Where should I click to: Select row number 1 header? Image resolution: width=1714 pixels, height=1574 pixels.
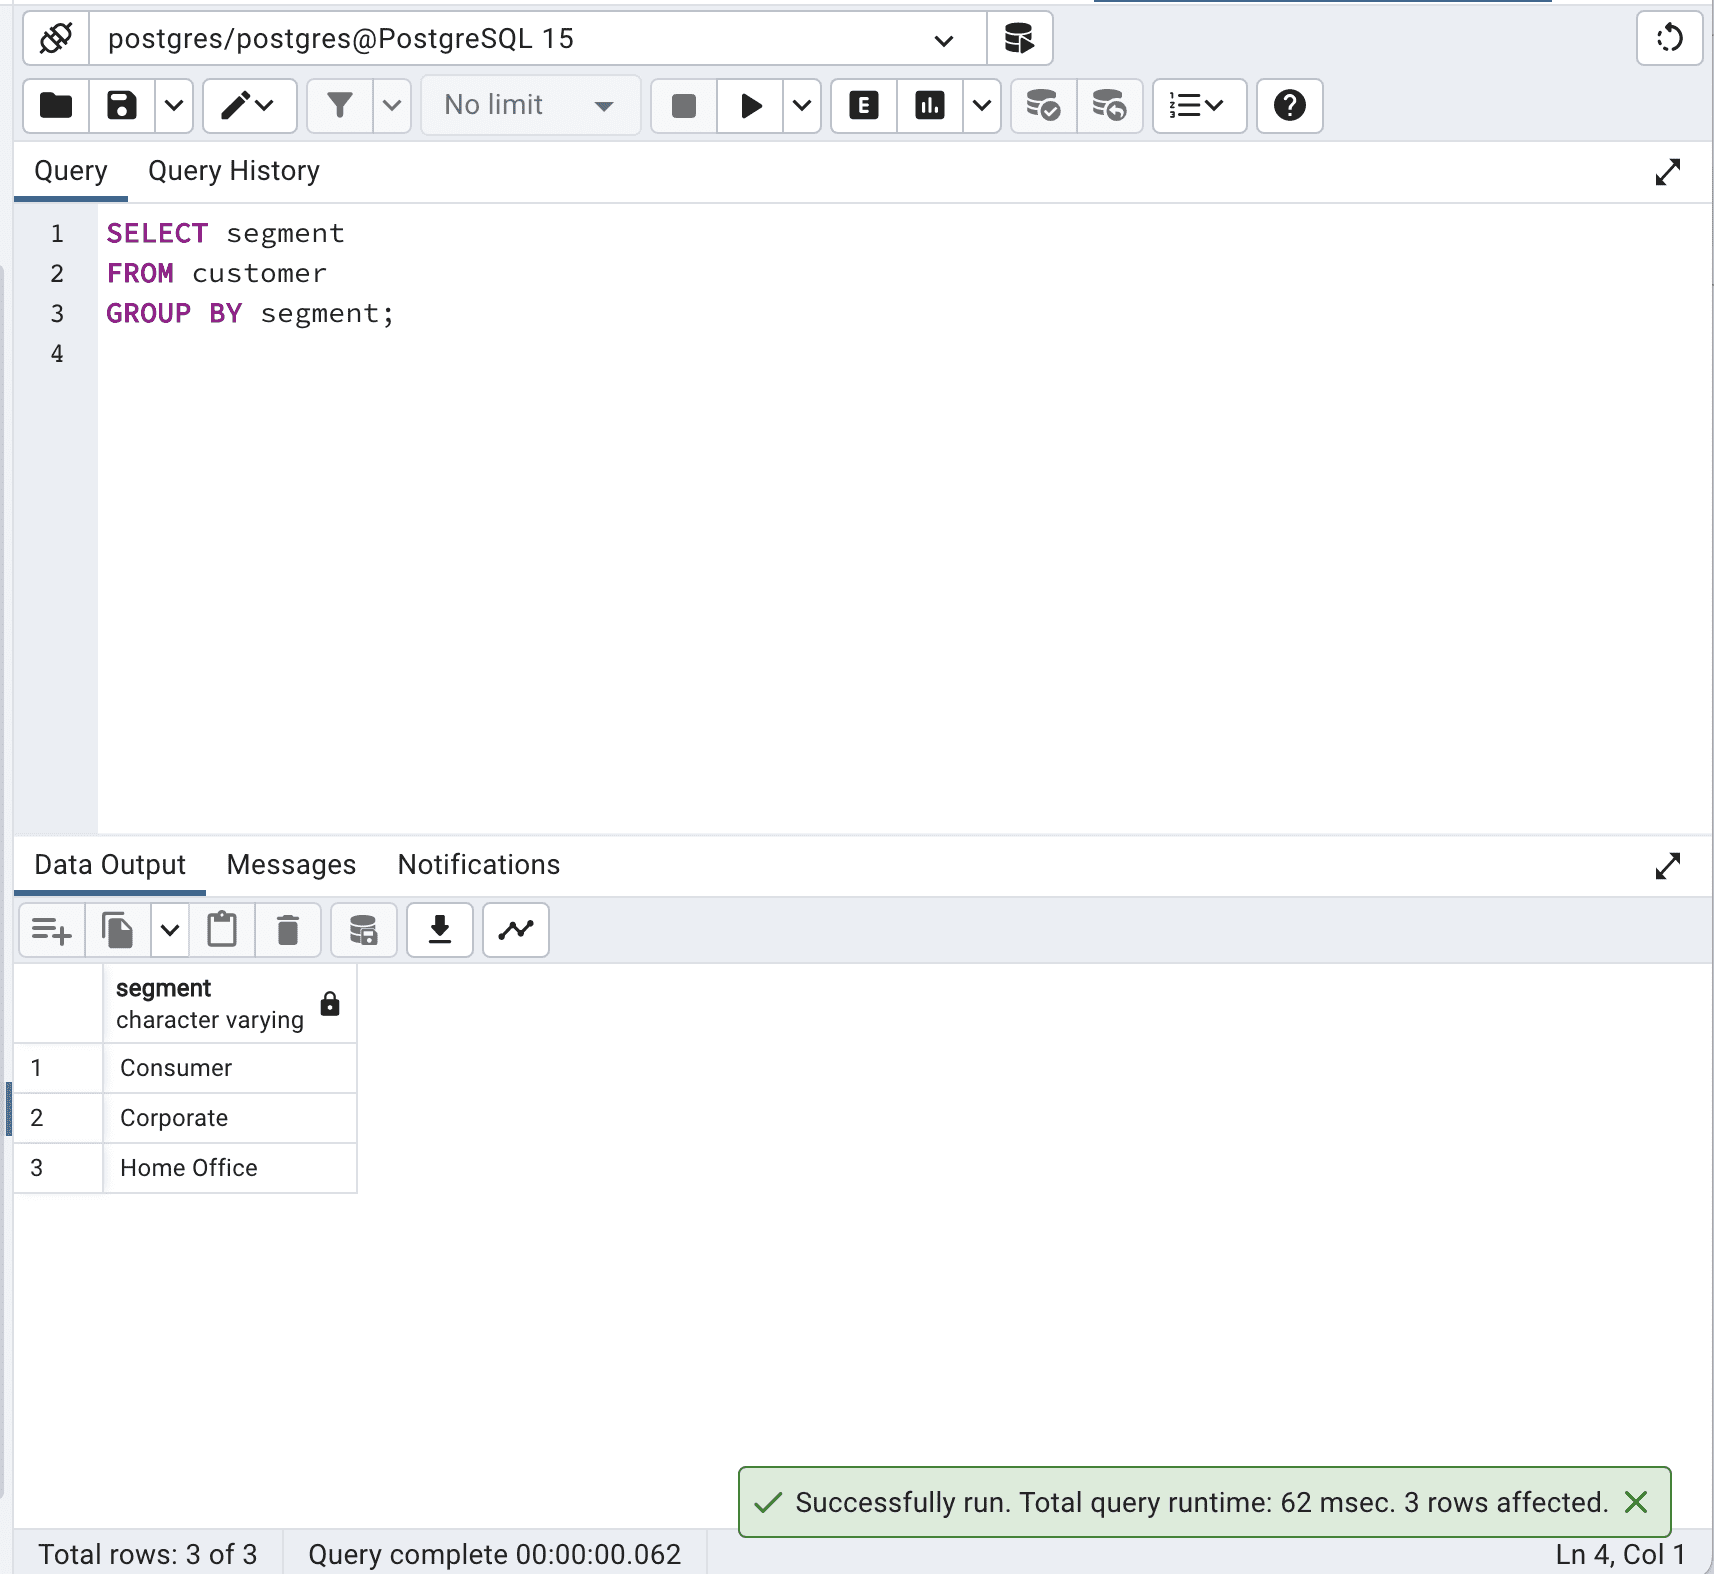tap(58, 1068)
